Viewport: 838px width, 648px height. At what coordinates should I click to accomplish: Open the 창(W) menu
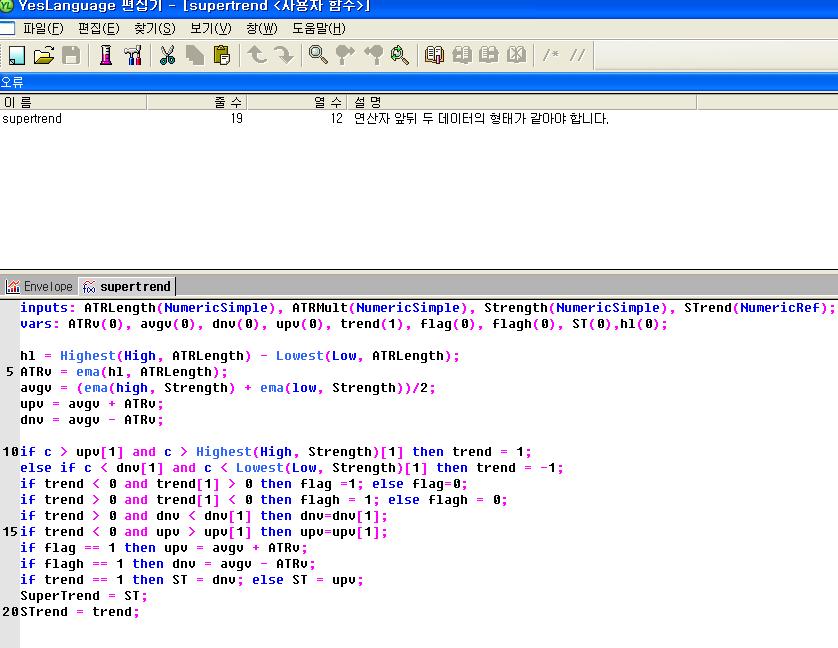tap(262, 28)
